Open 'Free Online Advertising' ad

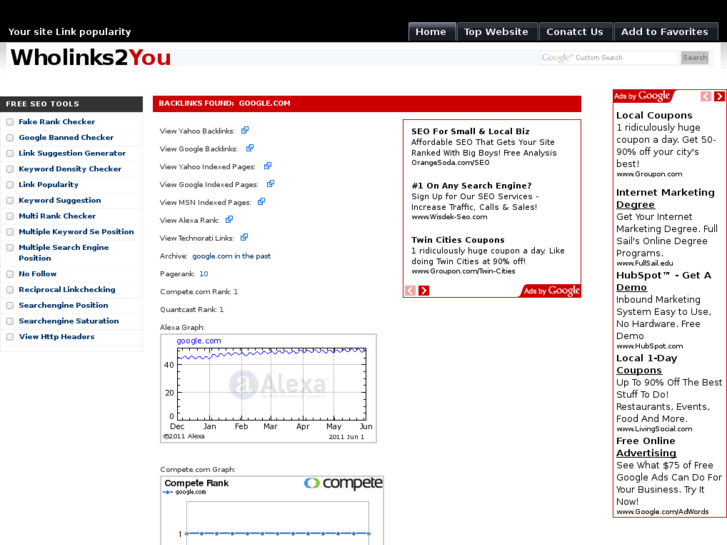646,447
